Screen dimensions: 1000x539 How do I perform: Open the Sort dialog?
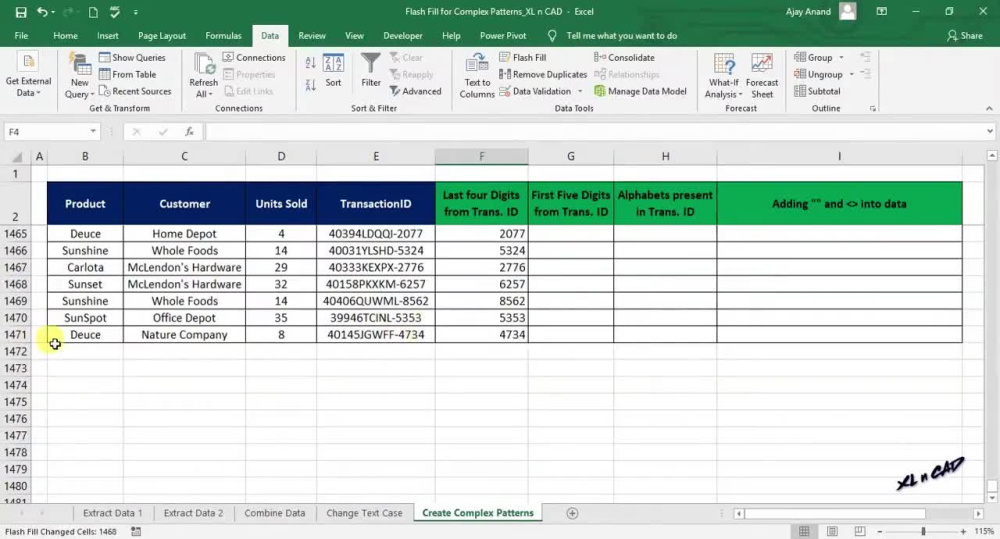pos(333,70)
